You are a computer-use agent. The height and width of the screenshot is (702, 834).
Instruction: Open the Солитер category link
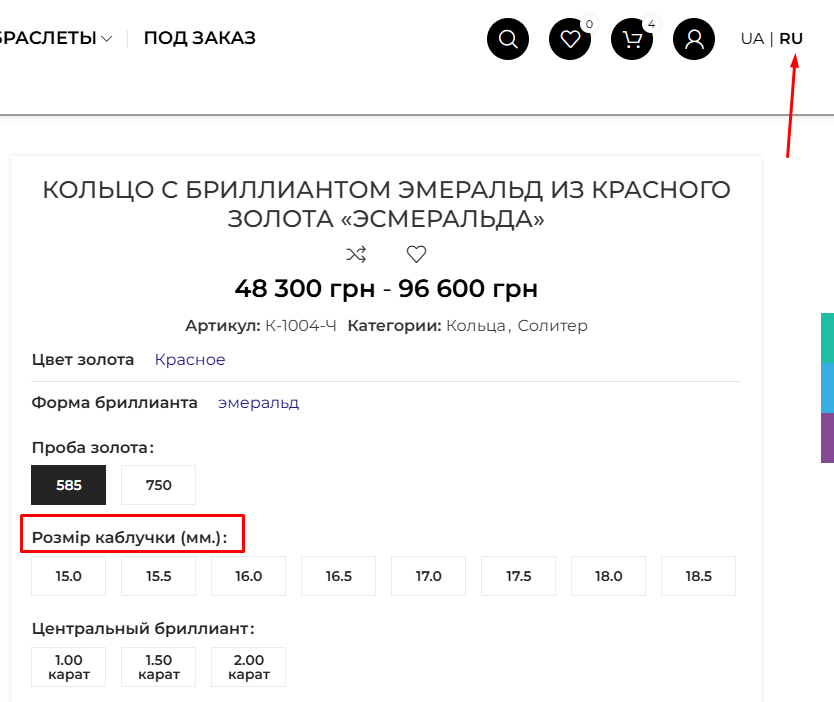click(x=553, y=325)
